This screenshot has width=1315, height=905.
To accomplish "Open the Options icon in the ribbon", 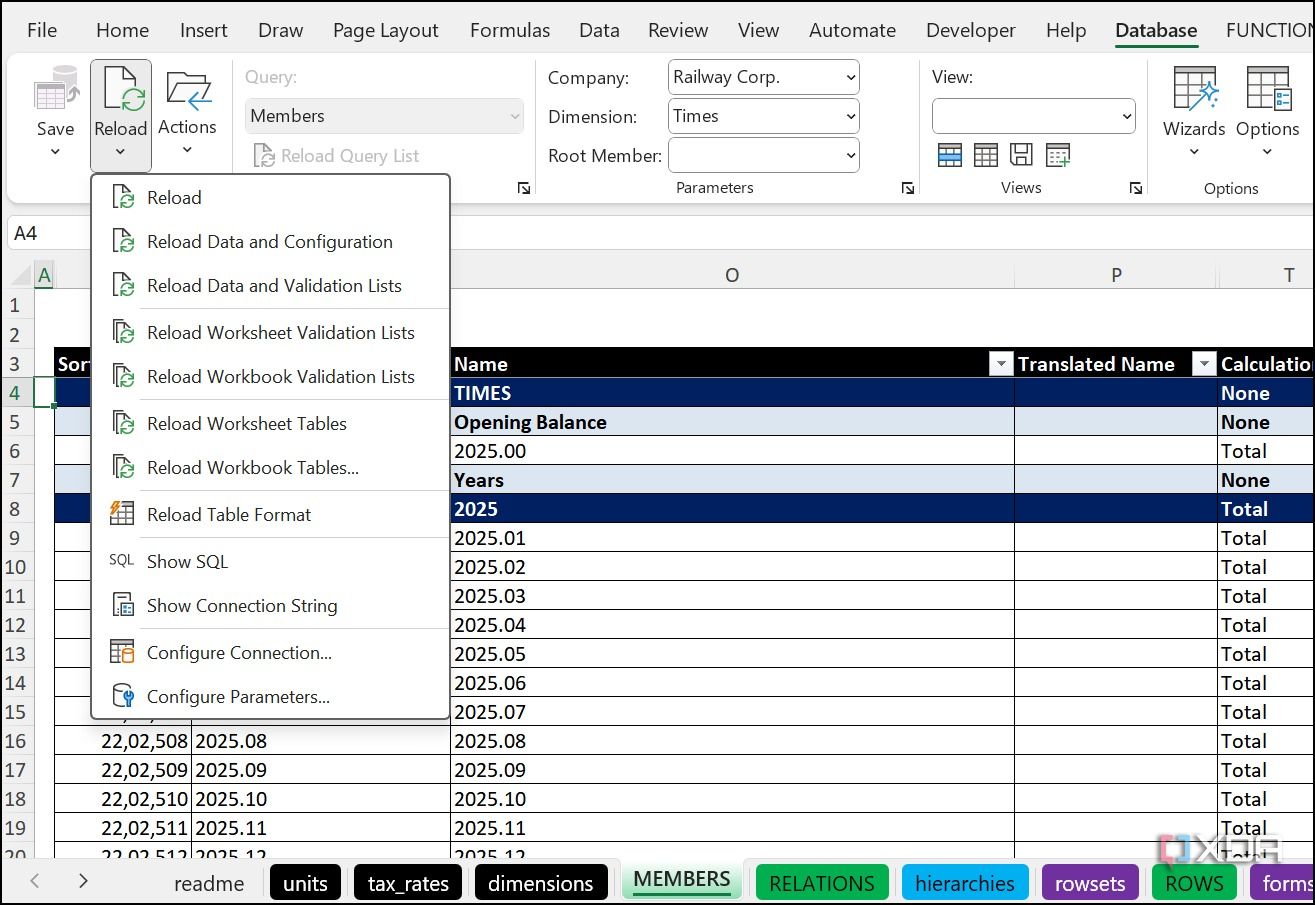I will (x=1267, y=90).
